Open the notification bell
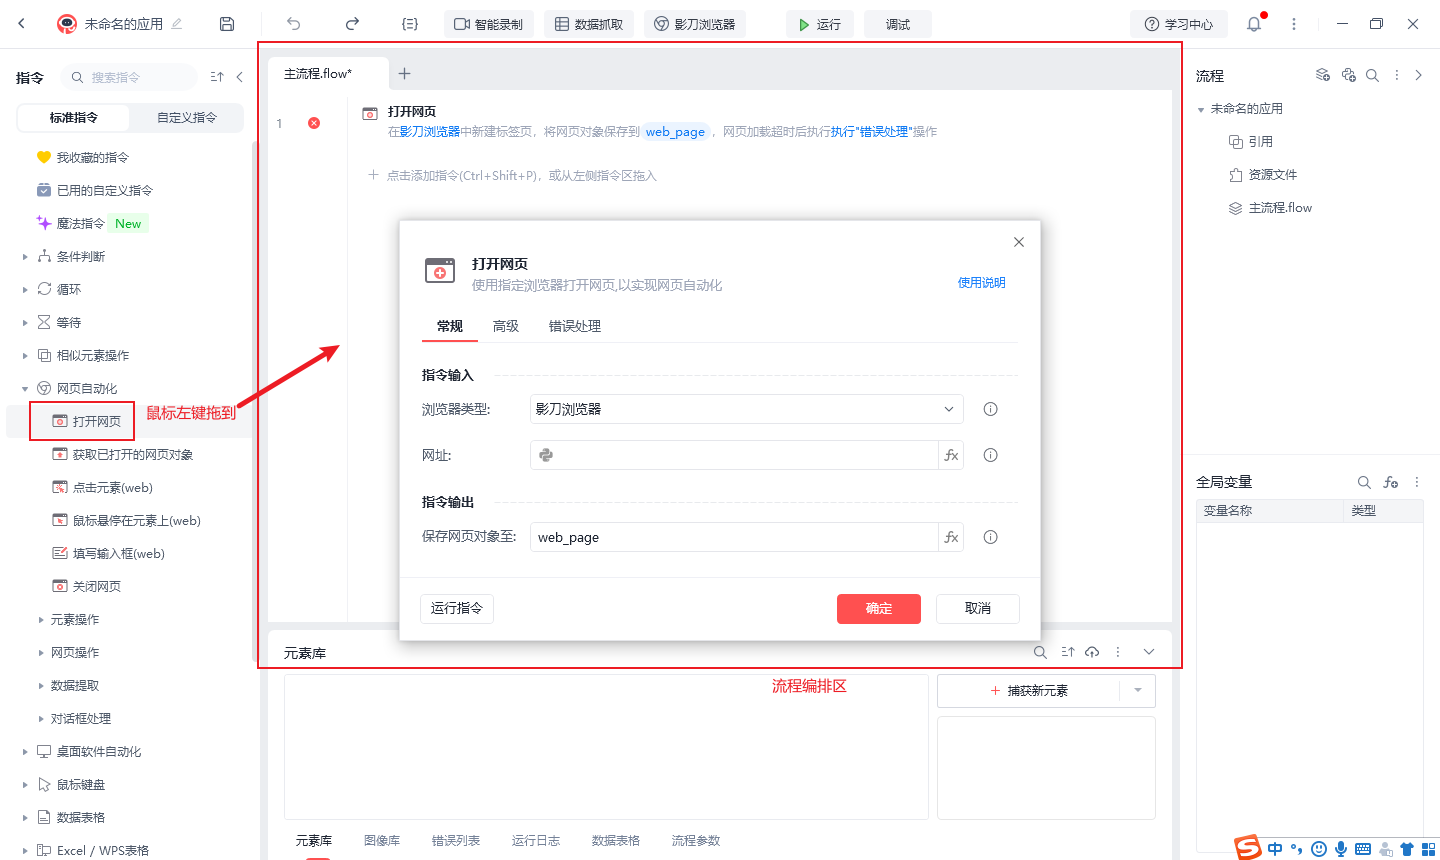 (x=1254, y=24)
